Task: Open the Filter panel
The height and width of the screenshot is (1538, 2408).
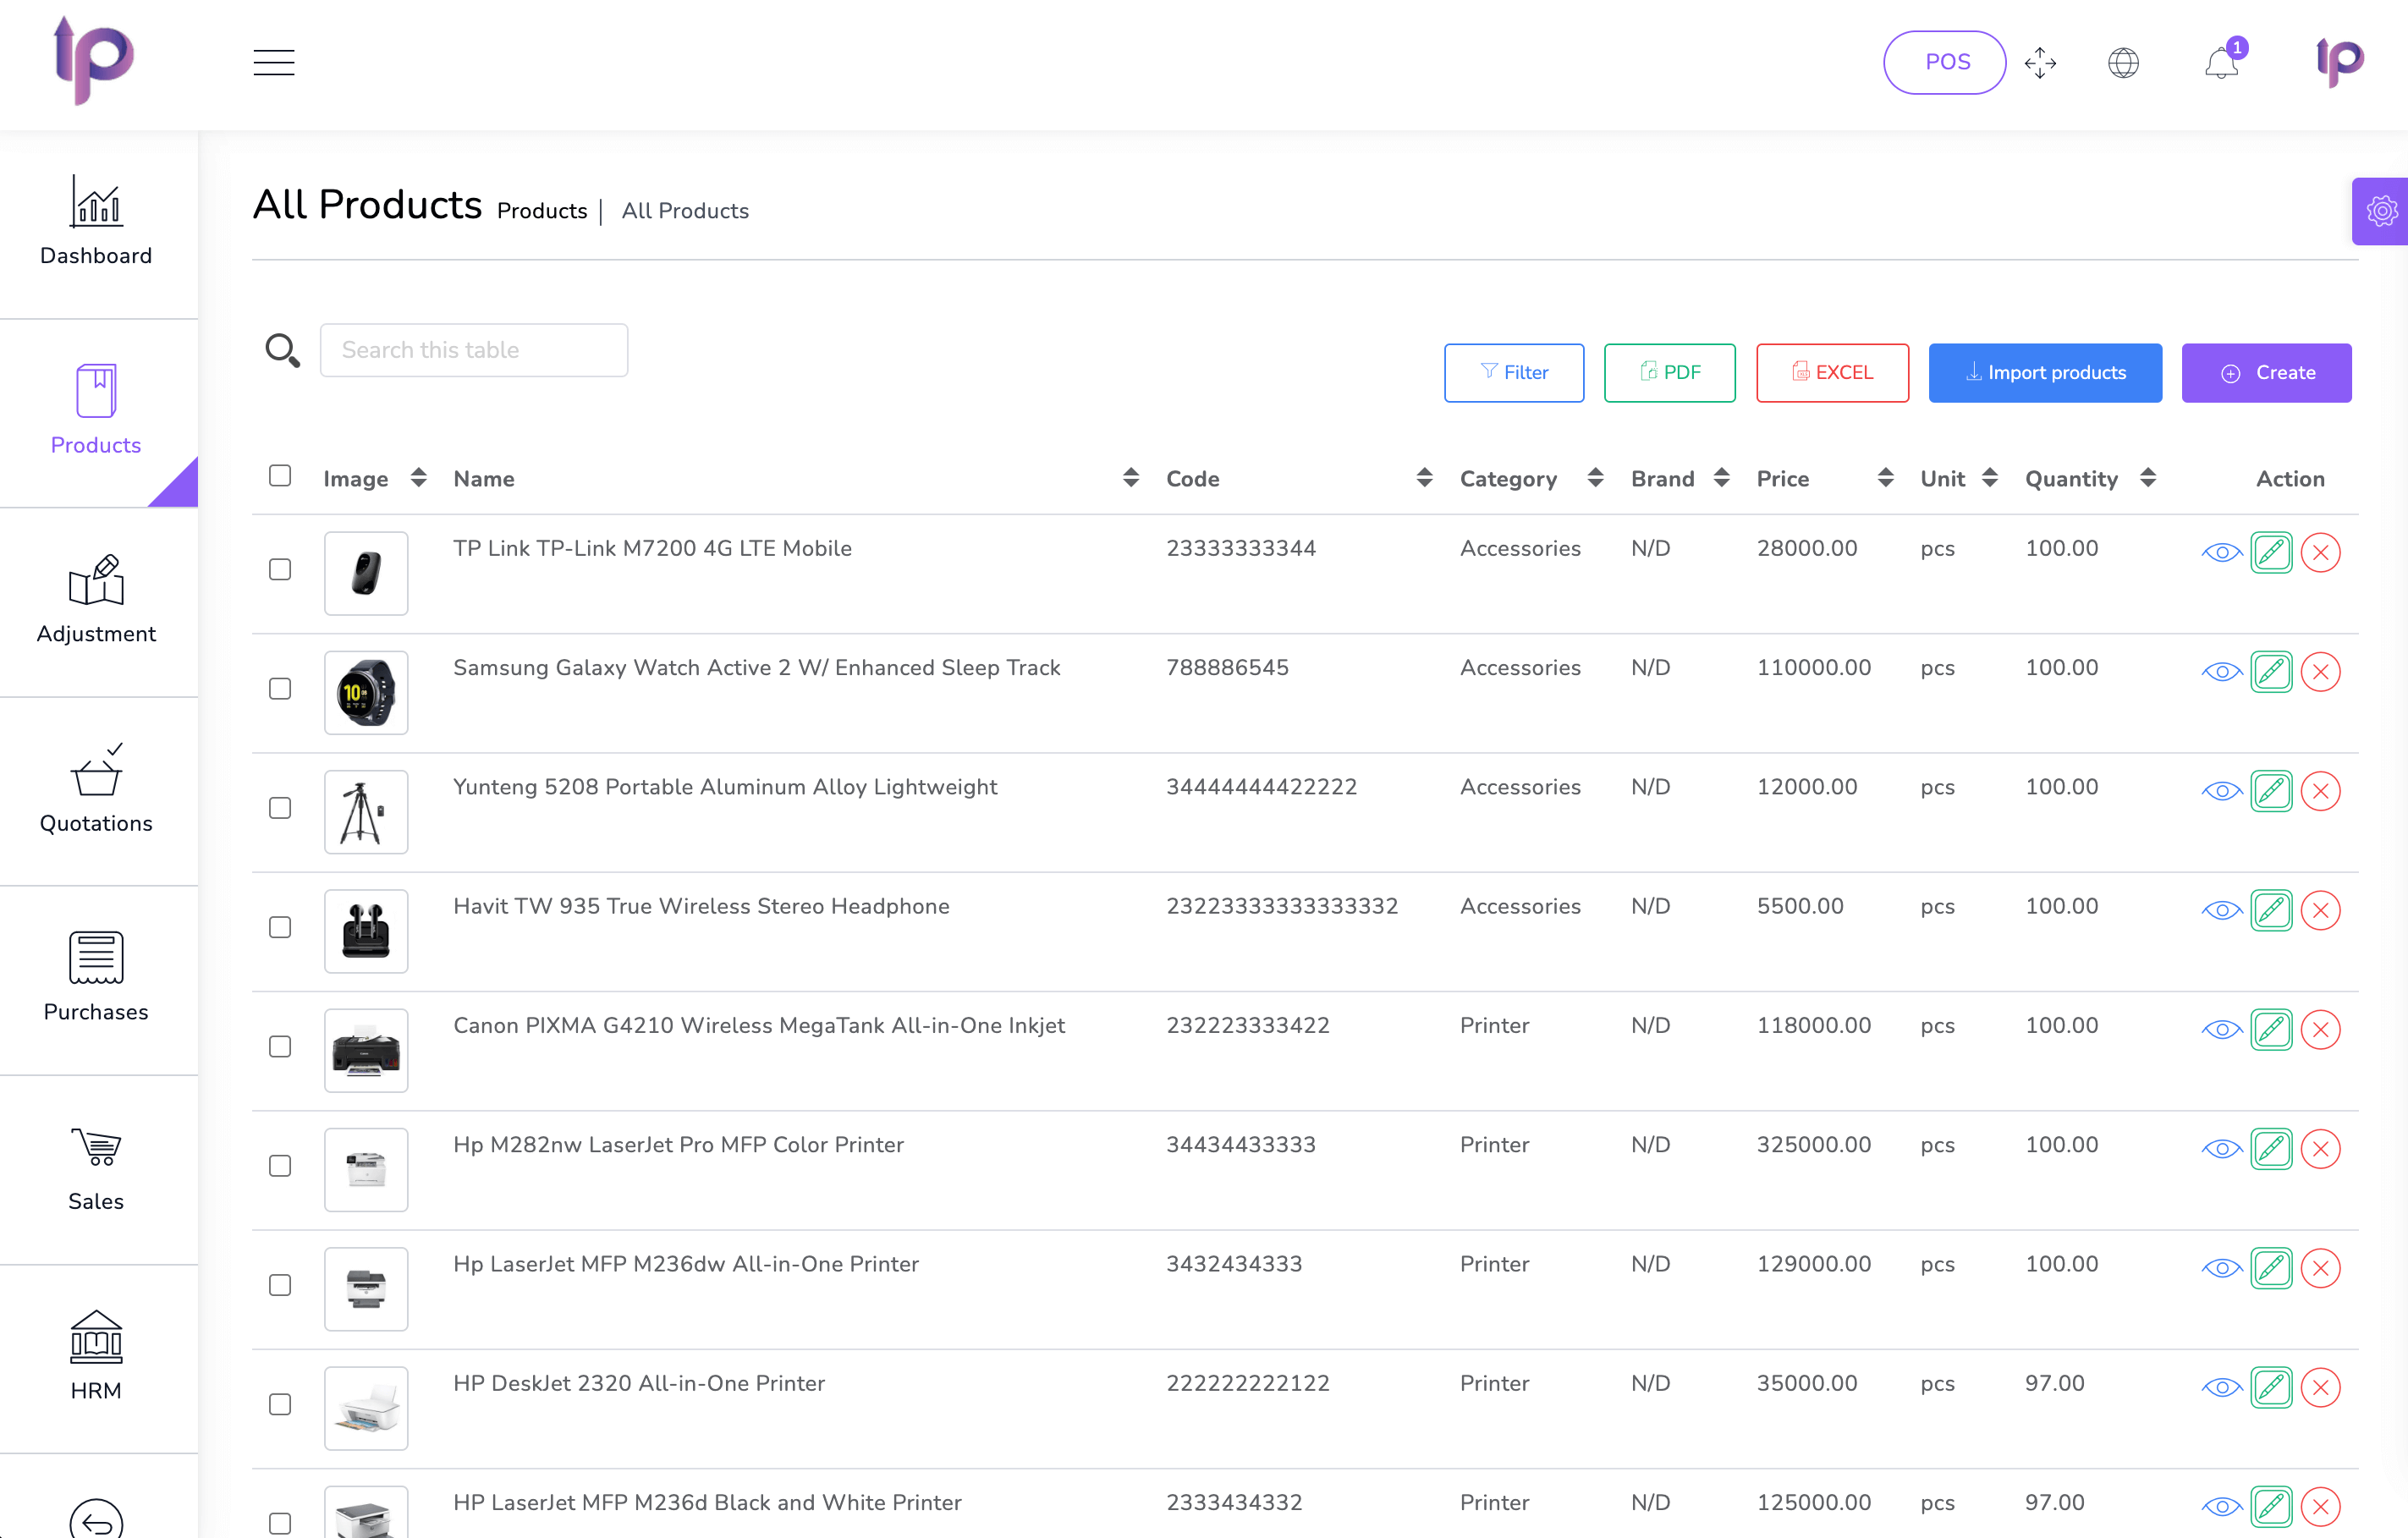Action: click(1514, 372)
